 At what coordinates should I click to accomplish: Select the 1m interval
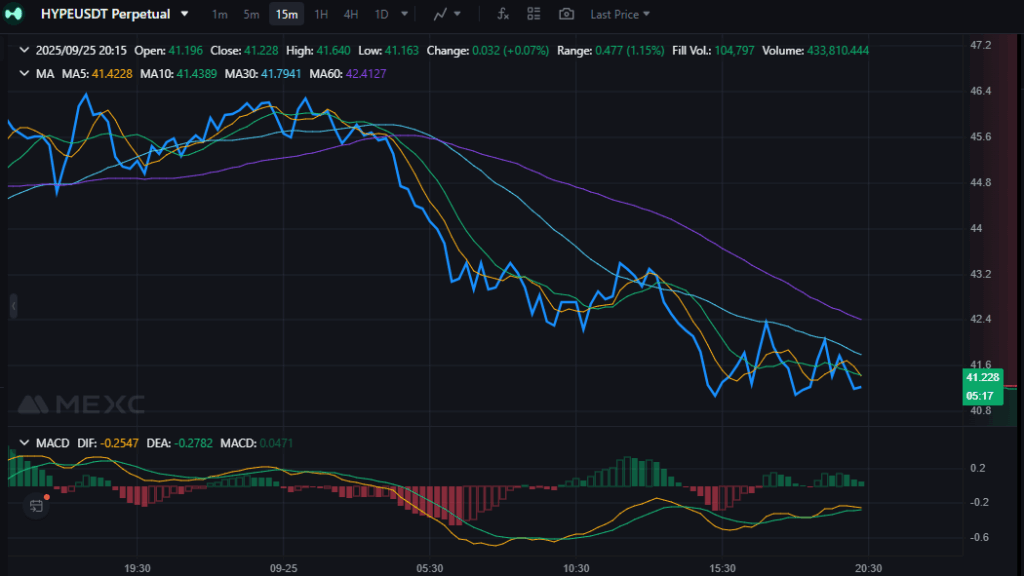coord(220,14)
